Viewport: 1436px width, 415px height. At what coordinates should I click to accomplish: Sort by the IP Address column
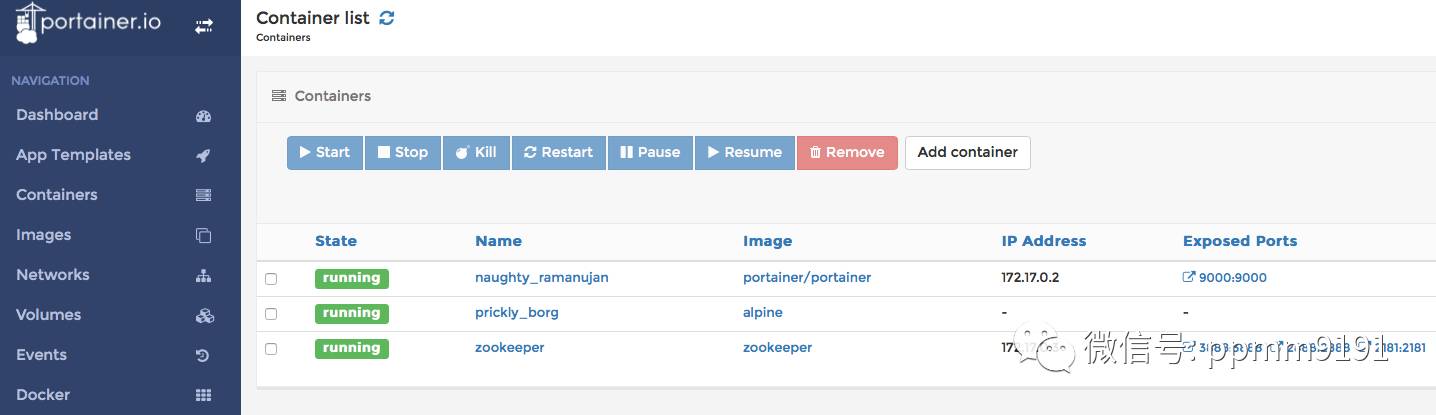pos(1043,241)
